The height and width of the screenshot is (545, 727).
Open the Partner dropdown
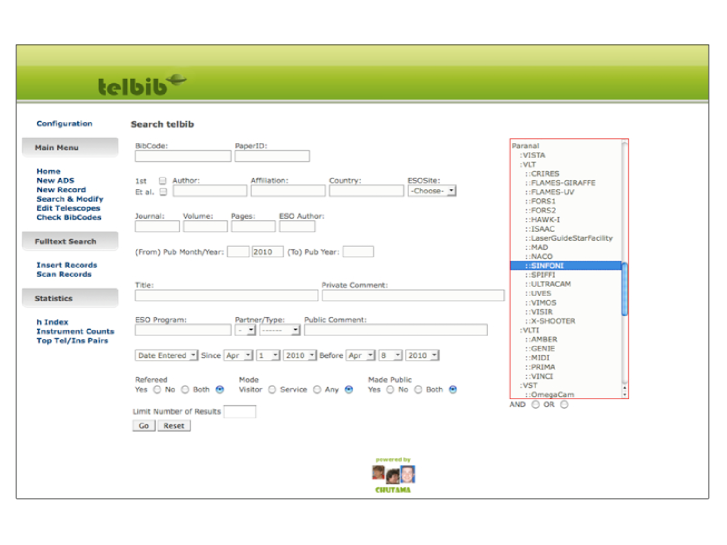point(245,330)
